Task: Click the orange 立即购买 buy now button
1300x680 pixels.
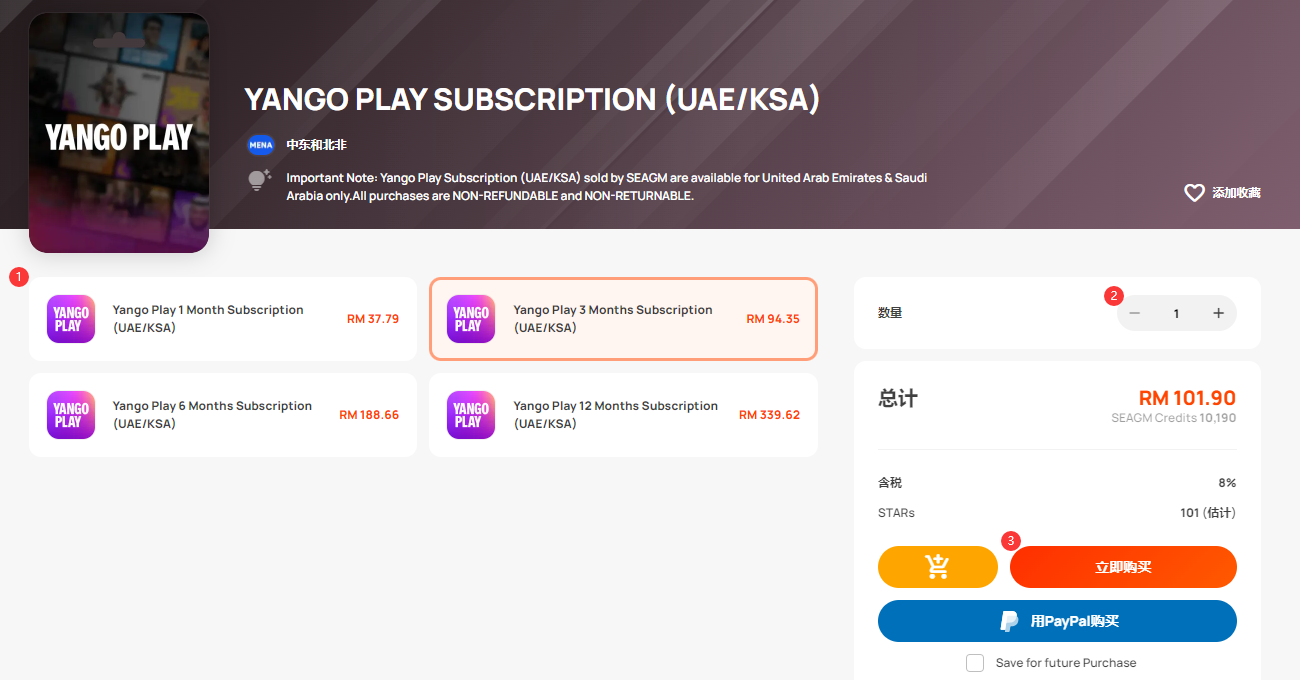Action: click(x=1123, y=567)
